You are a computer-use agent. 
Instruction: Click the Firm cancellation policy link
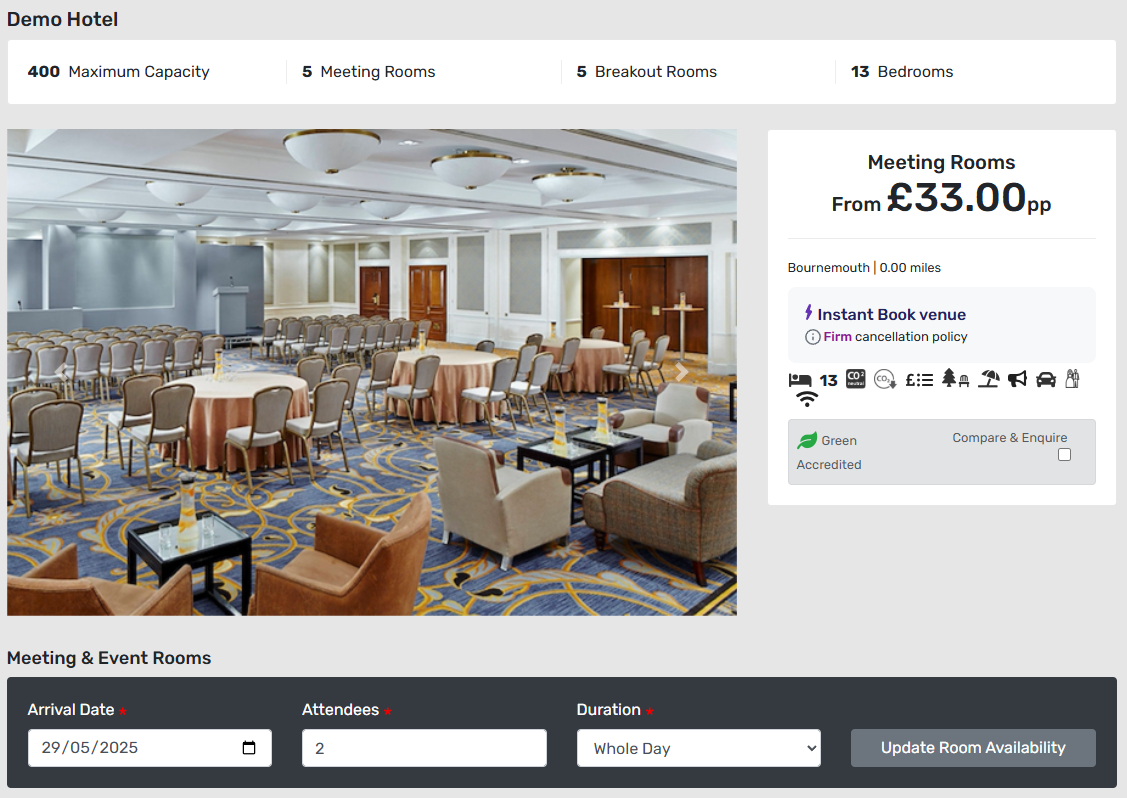pos(896,336)
